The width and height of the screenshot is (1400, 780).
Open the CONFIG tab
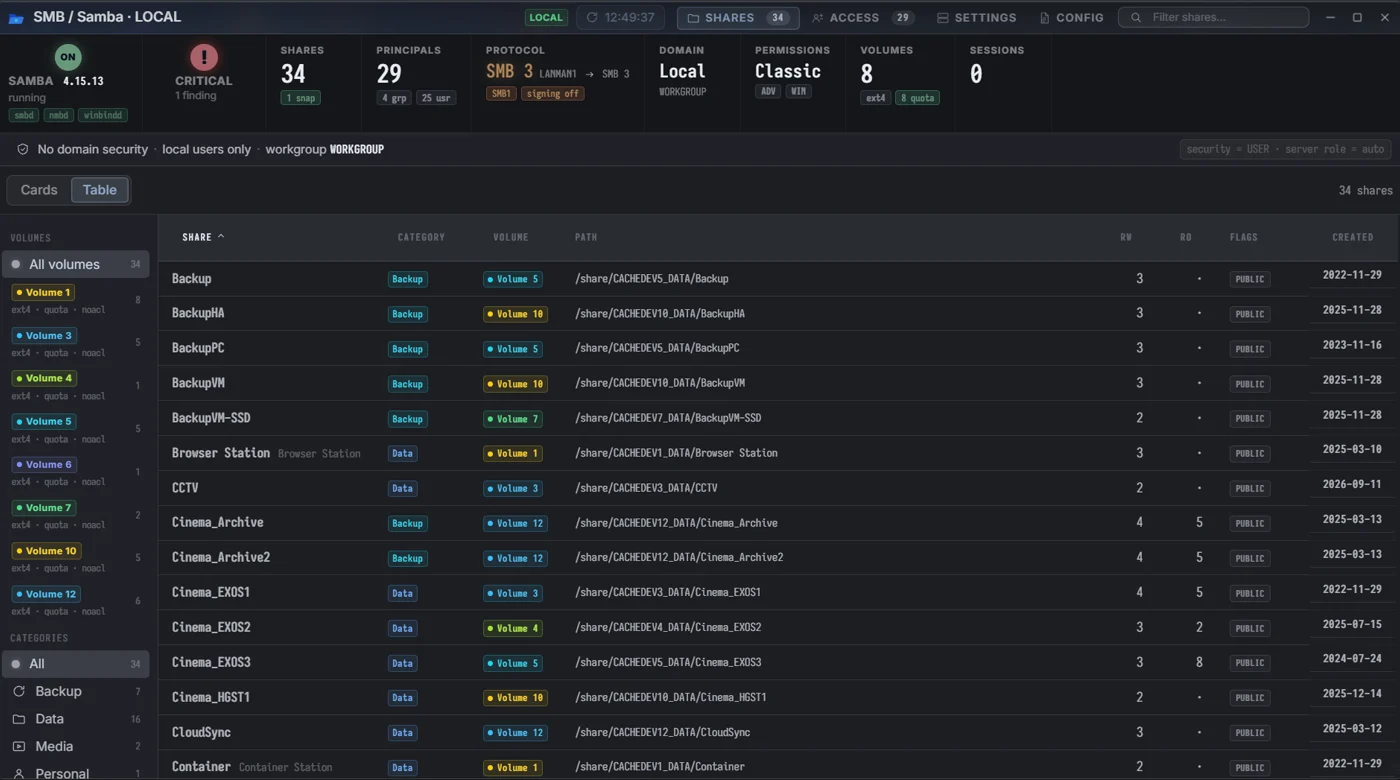click(1071, 17)
